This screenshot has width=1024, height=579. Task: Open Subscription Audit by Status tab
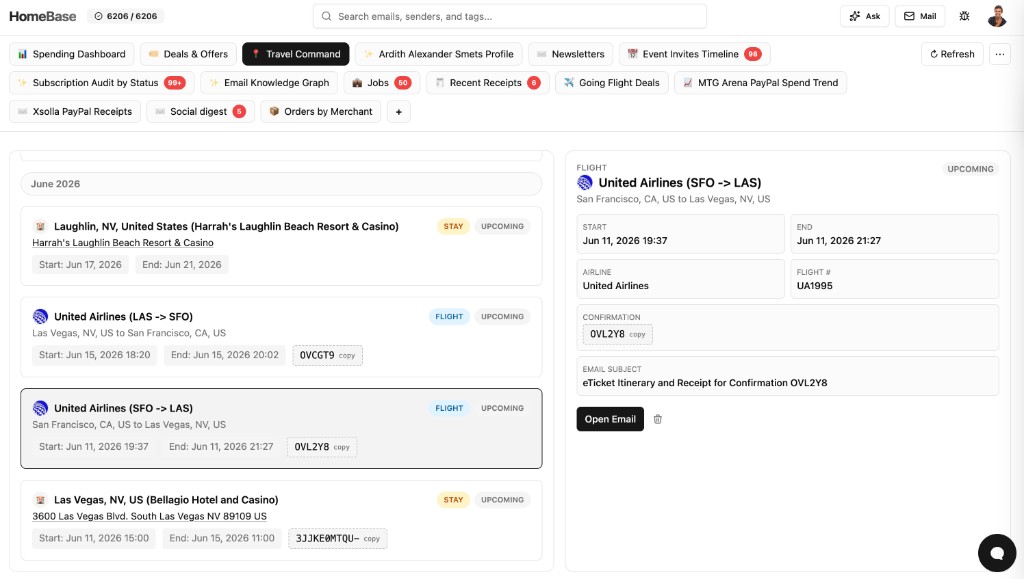[102, 83]
